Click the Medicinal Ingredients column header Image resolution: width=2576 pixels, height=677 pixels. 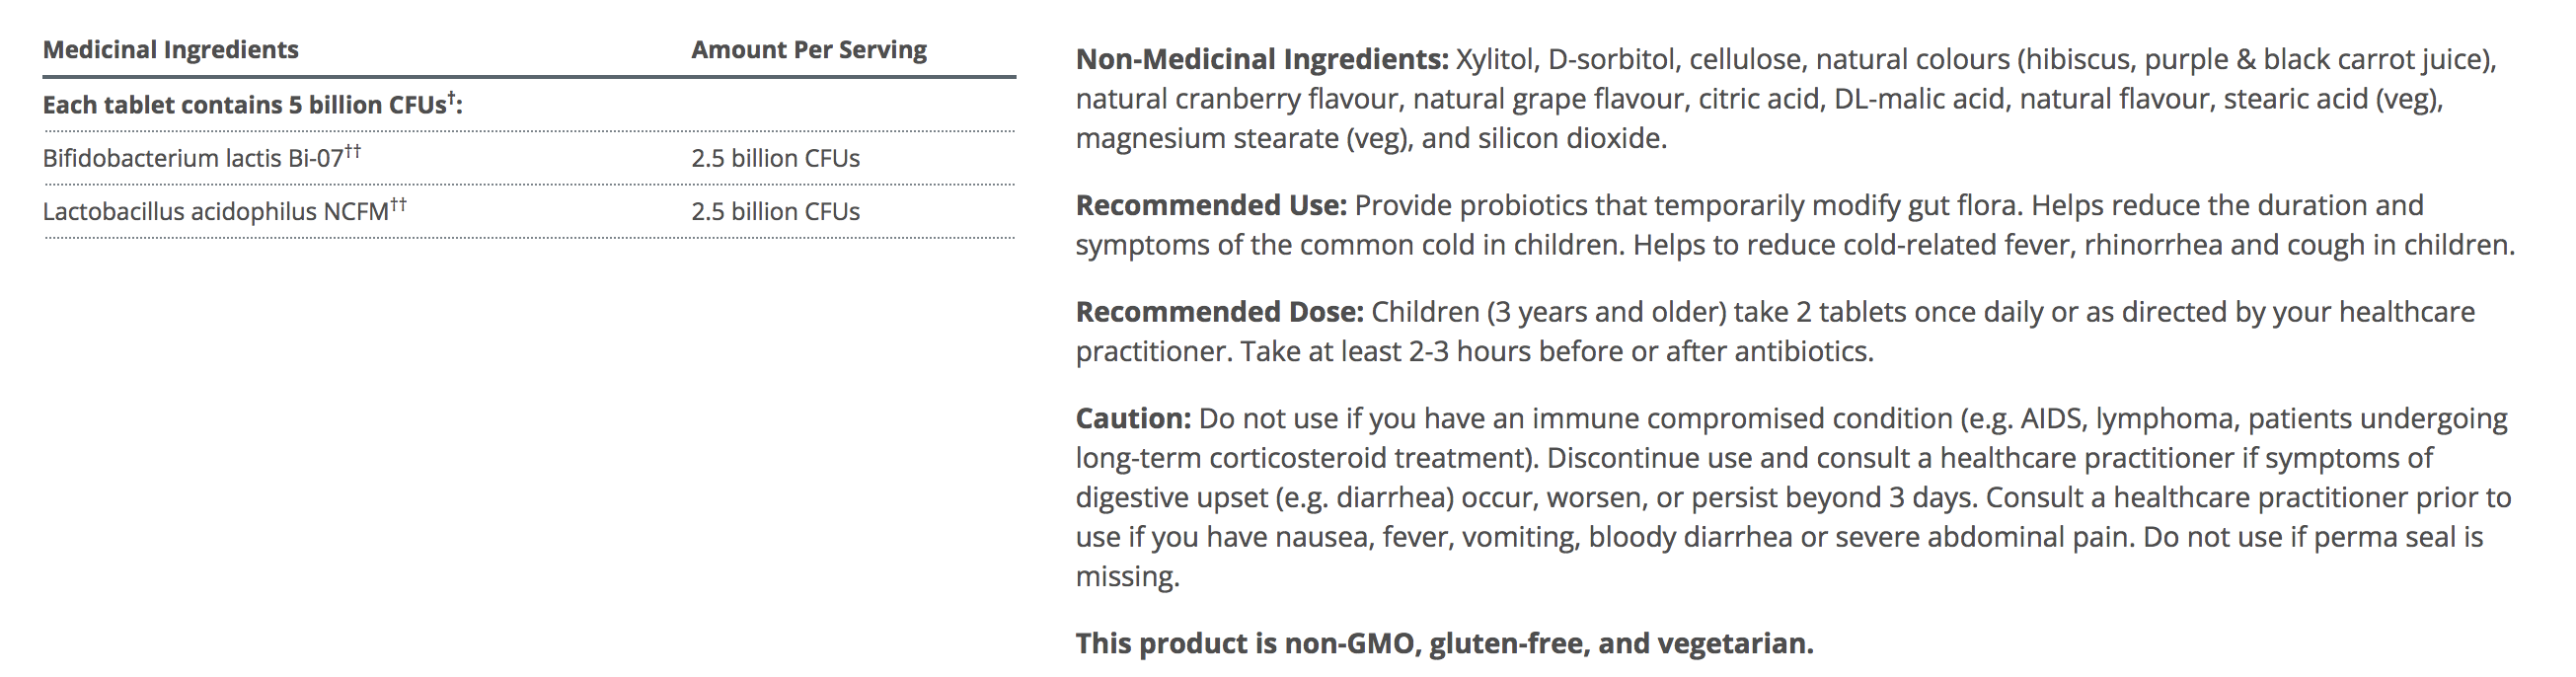click(170, 50)
